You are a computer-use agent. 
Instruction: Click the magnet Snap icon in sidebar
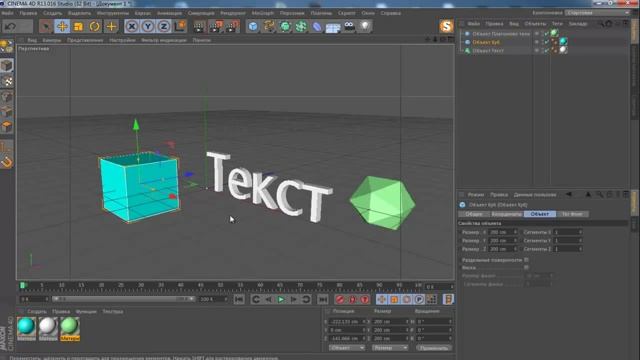coord(7,162)
